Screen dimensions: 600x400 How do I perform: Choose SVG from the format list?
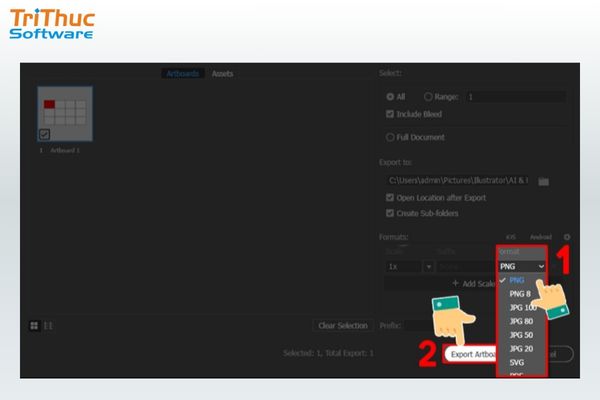point(517,362)
